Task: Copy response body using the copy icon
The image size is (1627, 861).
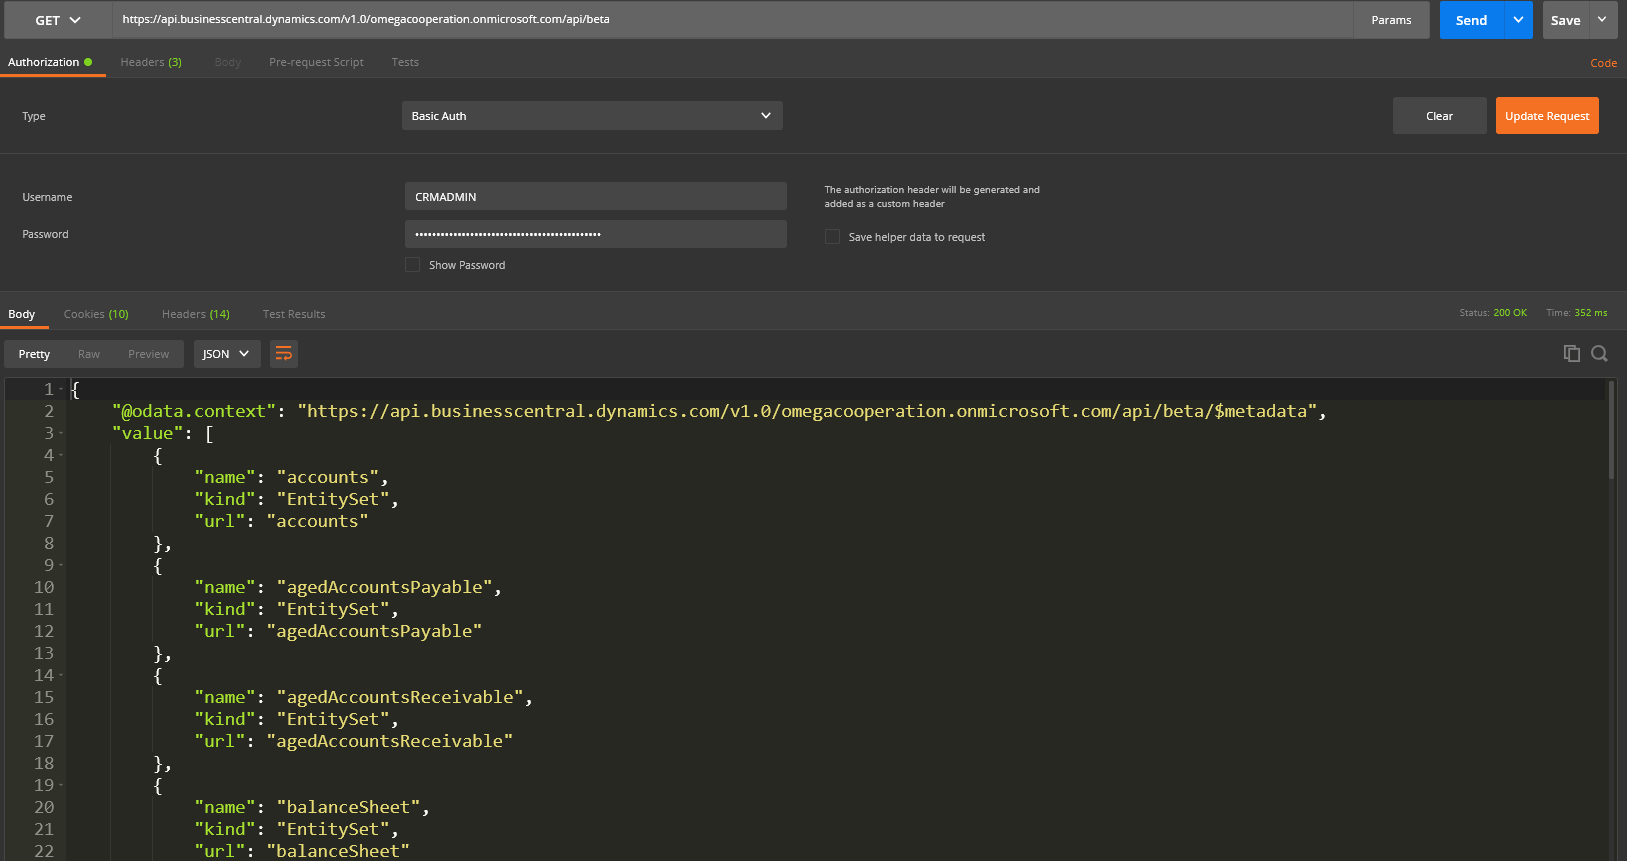Action: coord(1571,353)
